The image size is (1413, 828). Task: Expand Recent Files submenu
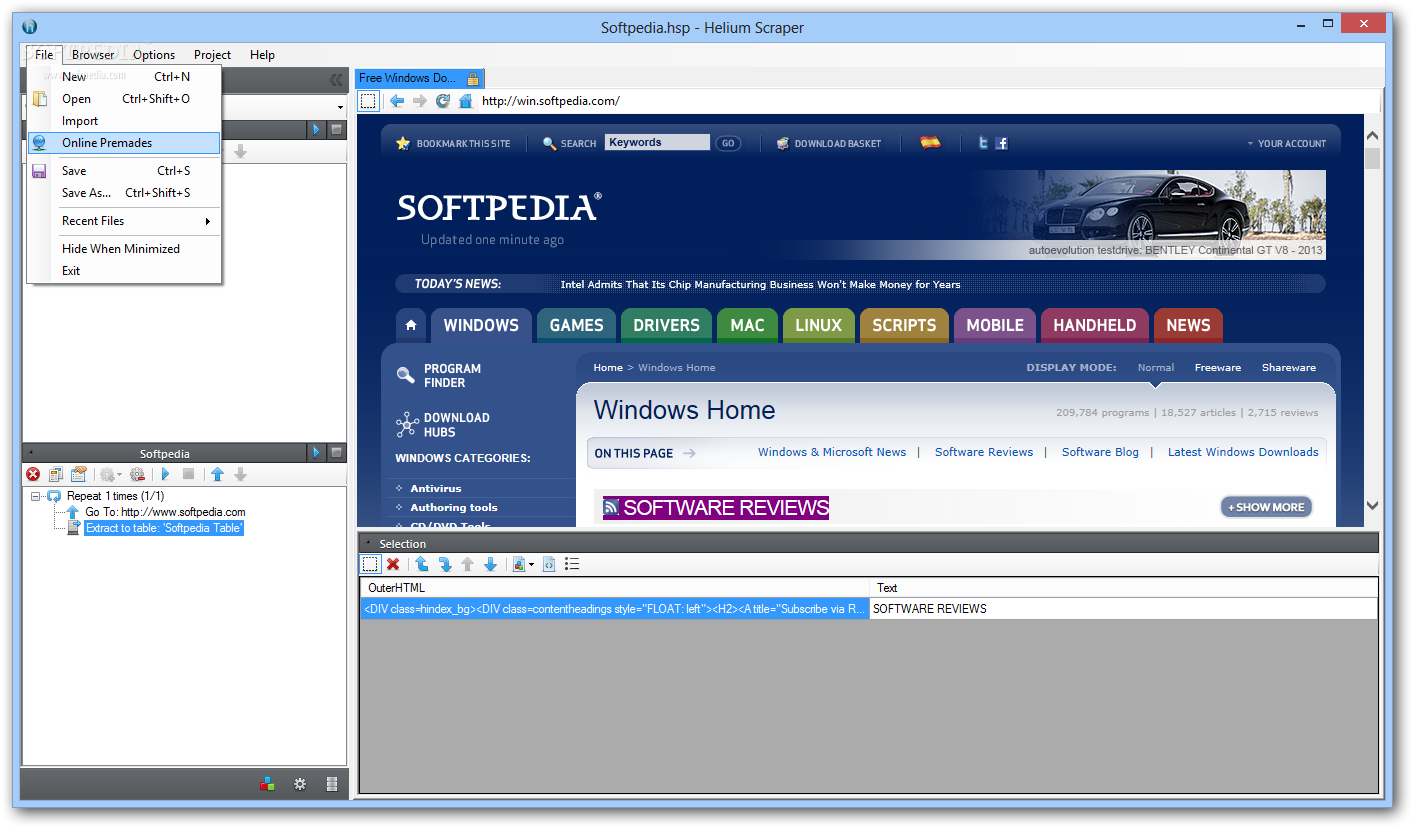(124, 221)
